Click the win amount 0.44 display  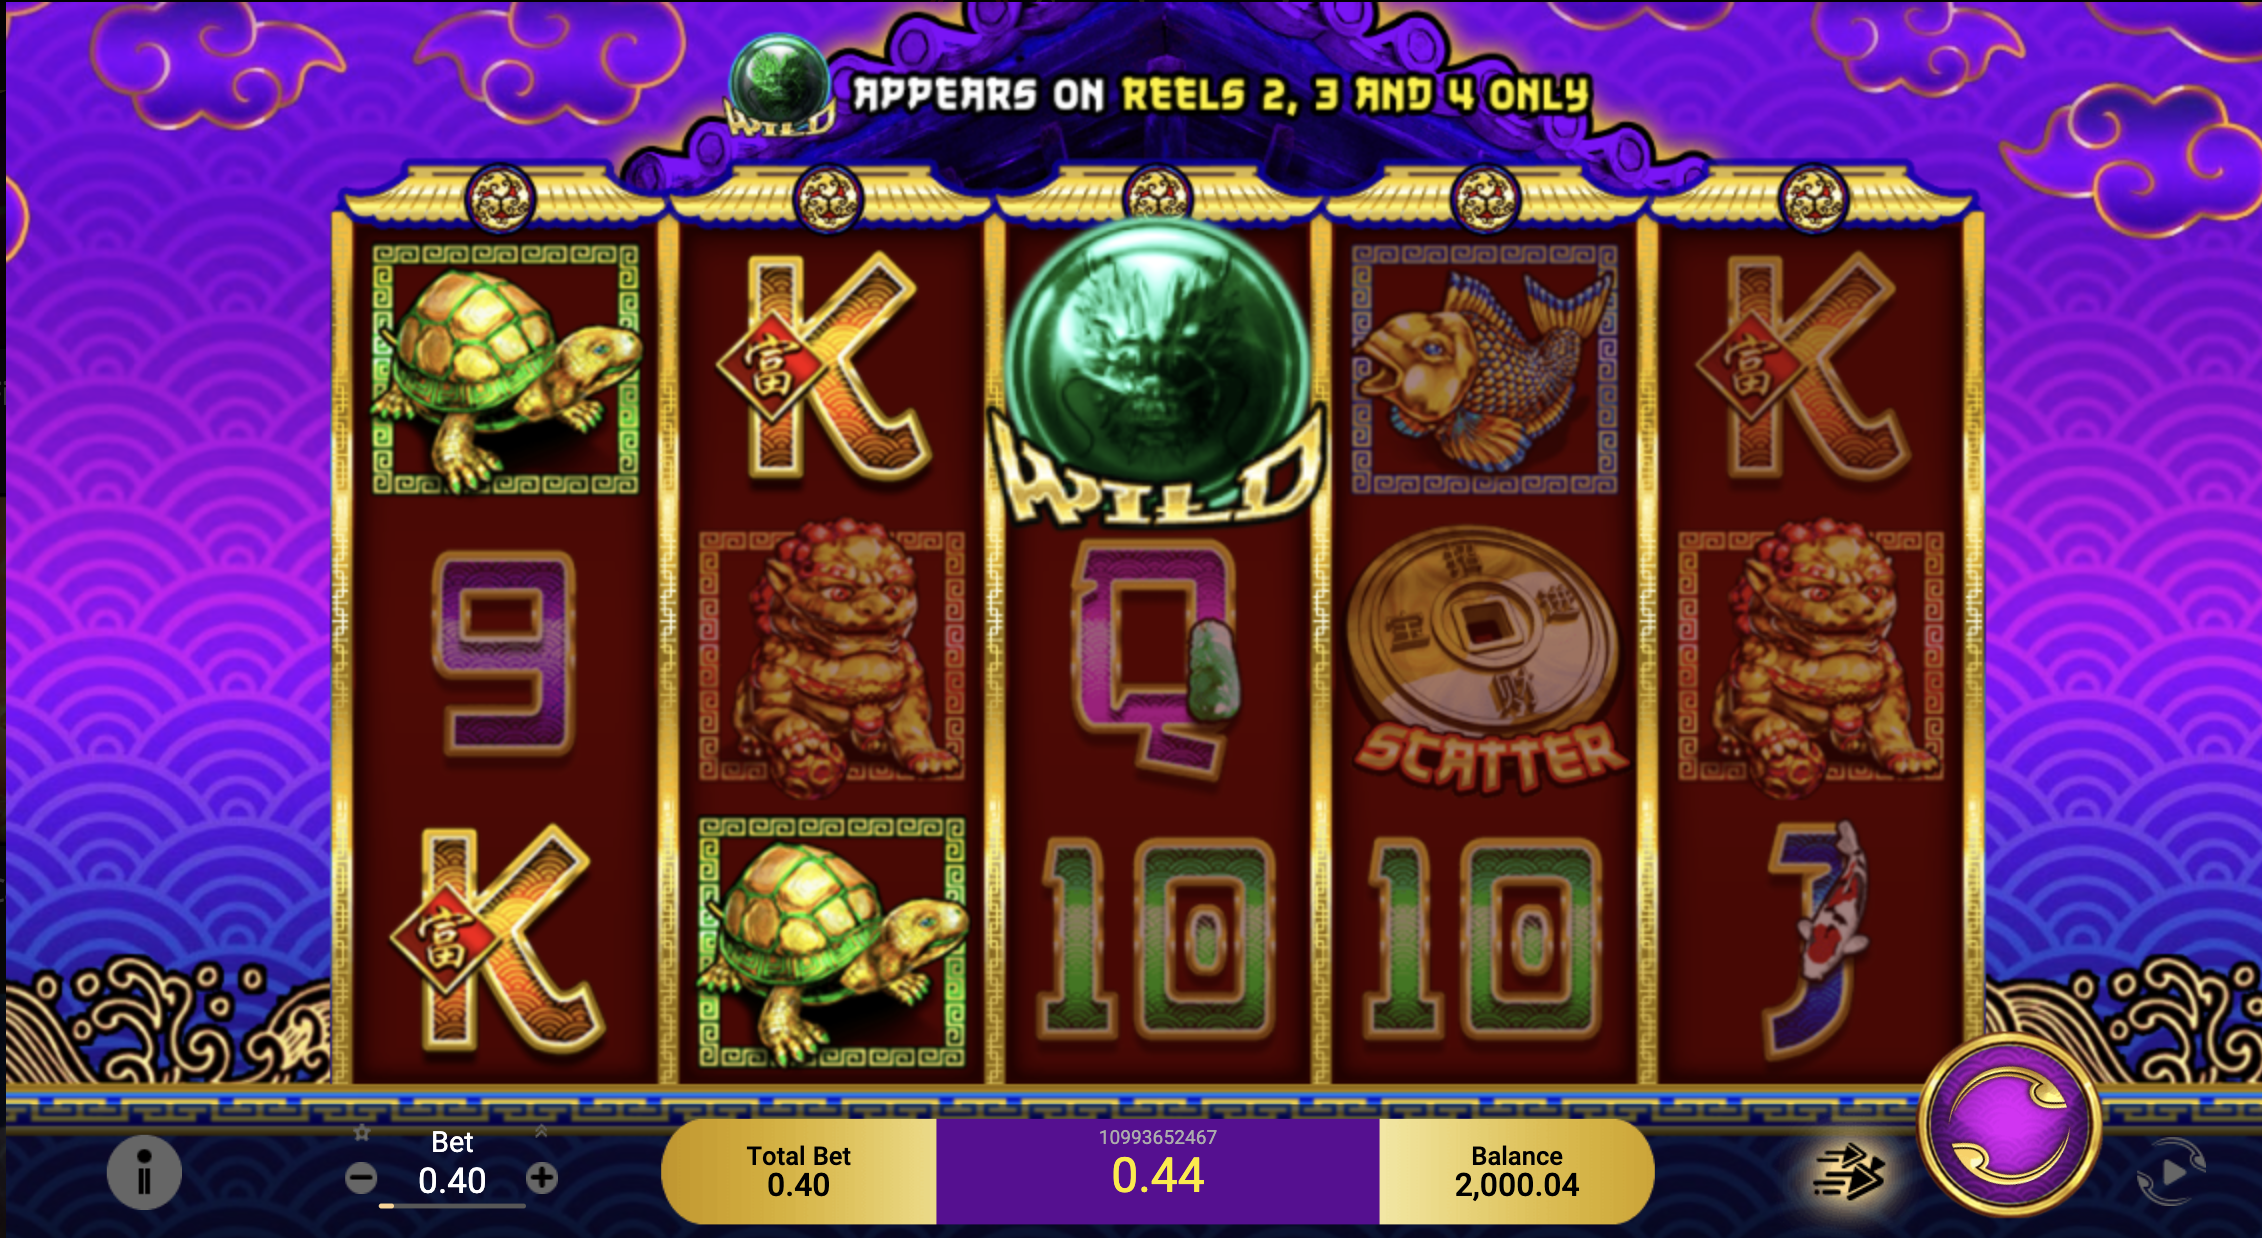[1158, 1176]
